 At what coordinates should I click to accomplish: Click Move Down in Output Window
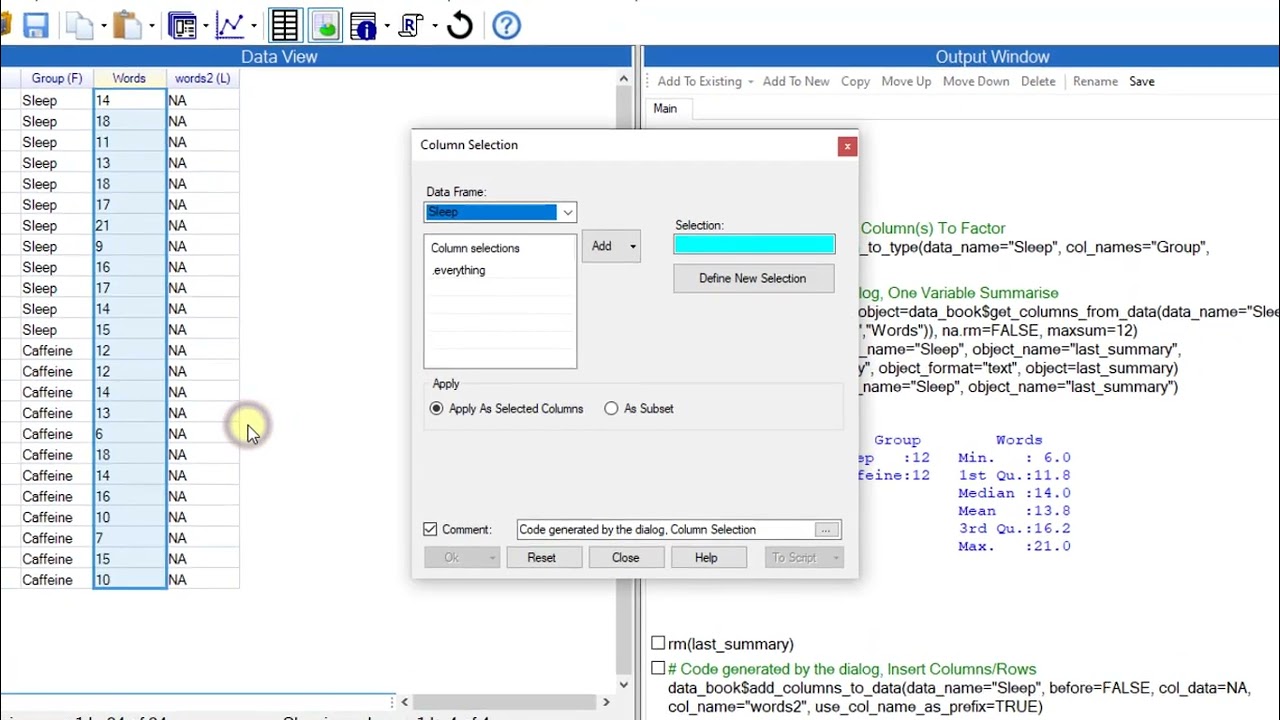click(976, 82)
